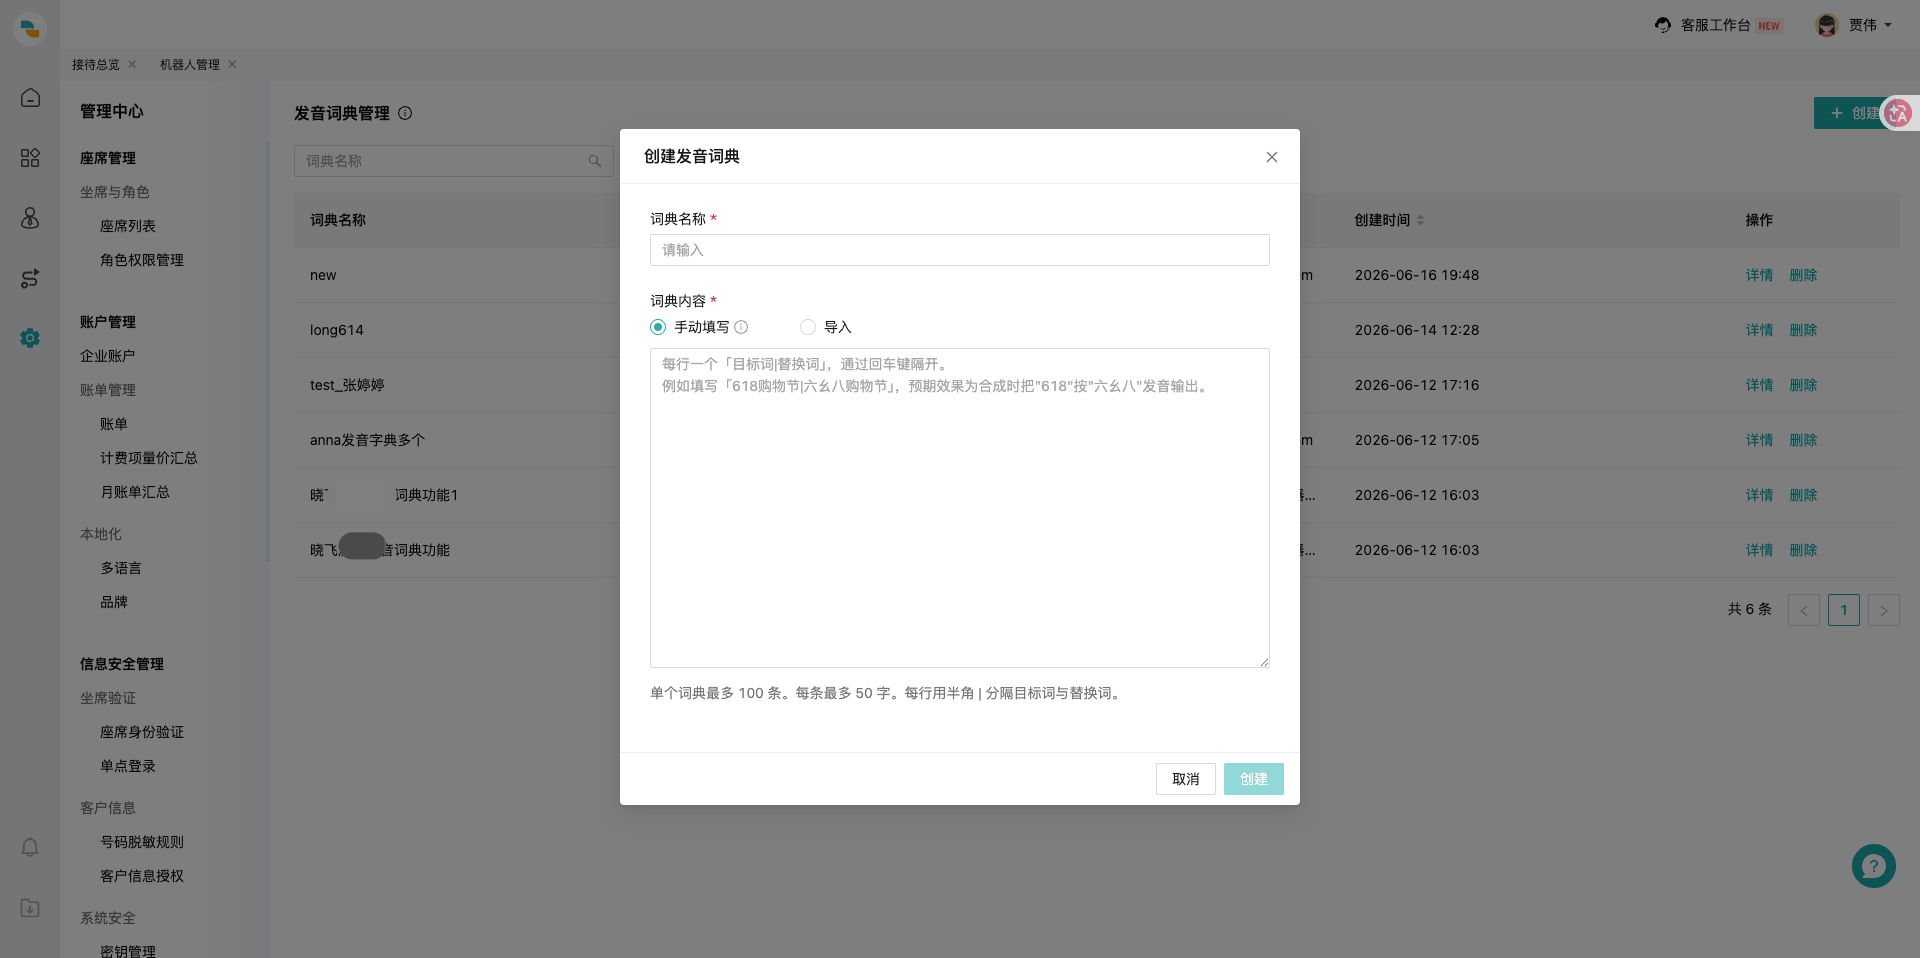Select the 导入 radio button
This screenshot has height=958, width=1920.
point(808,327)
